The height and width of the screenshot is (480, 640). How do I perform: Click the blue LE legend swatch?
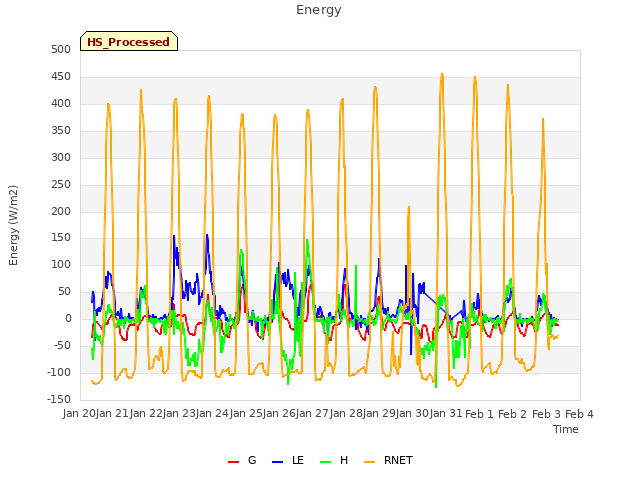point(278,462)
